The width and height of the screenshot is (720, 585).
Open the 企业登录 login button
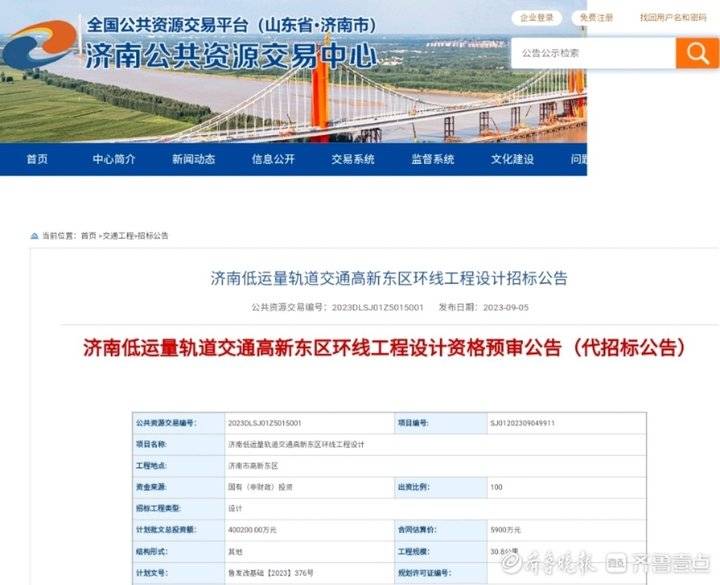536,18
